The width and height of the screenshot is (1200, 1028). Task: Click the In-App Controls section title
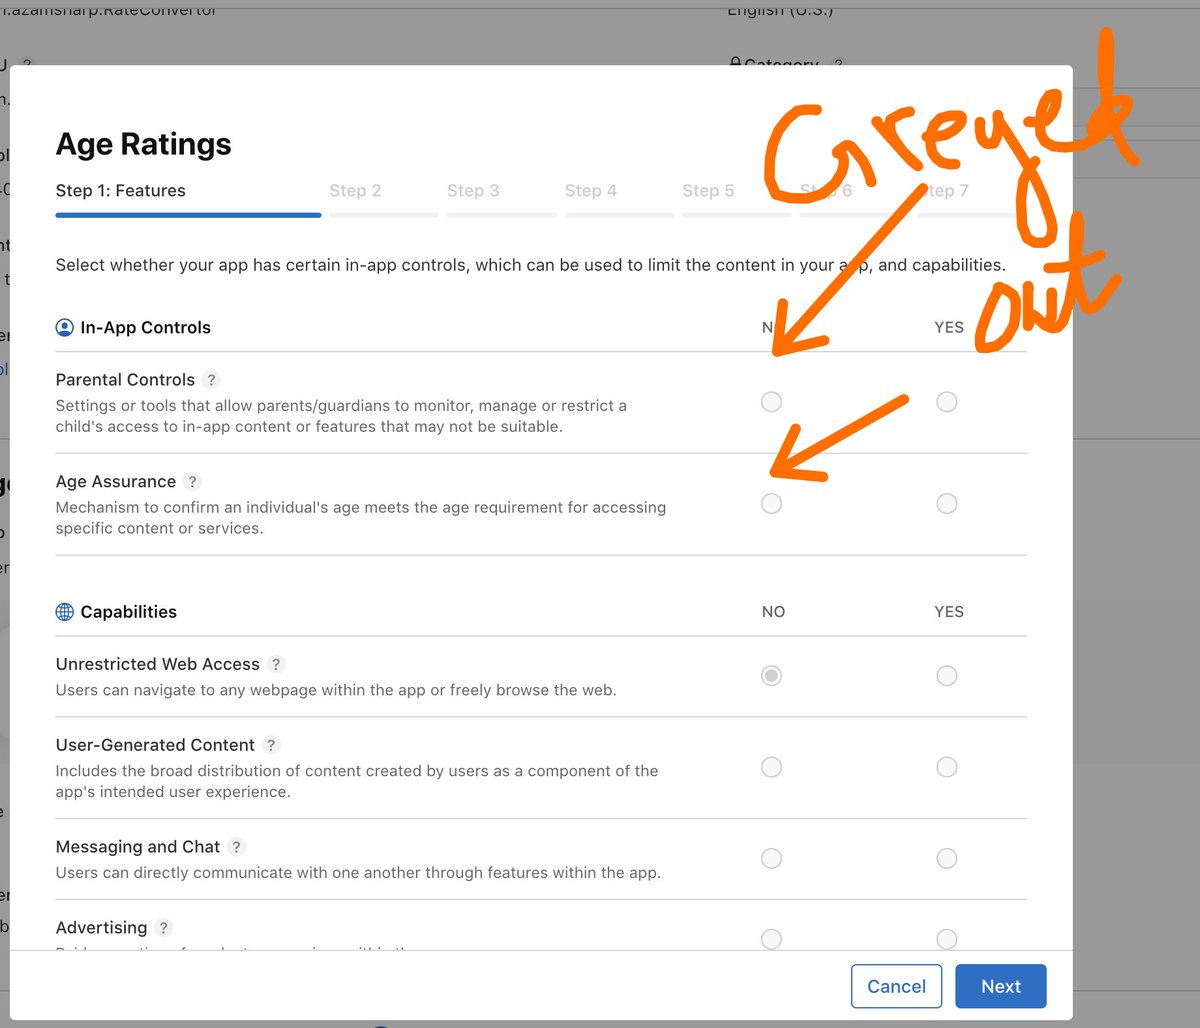coord(146,327)
